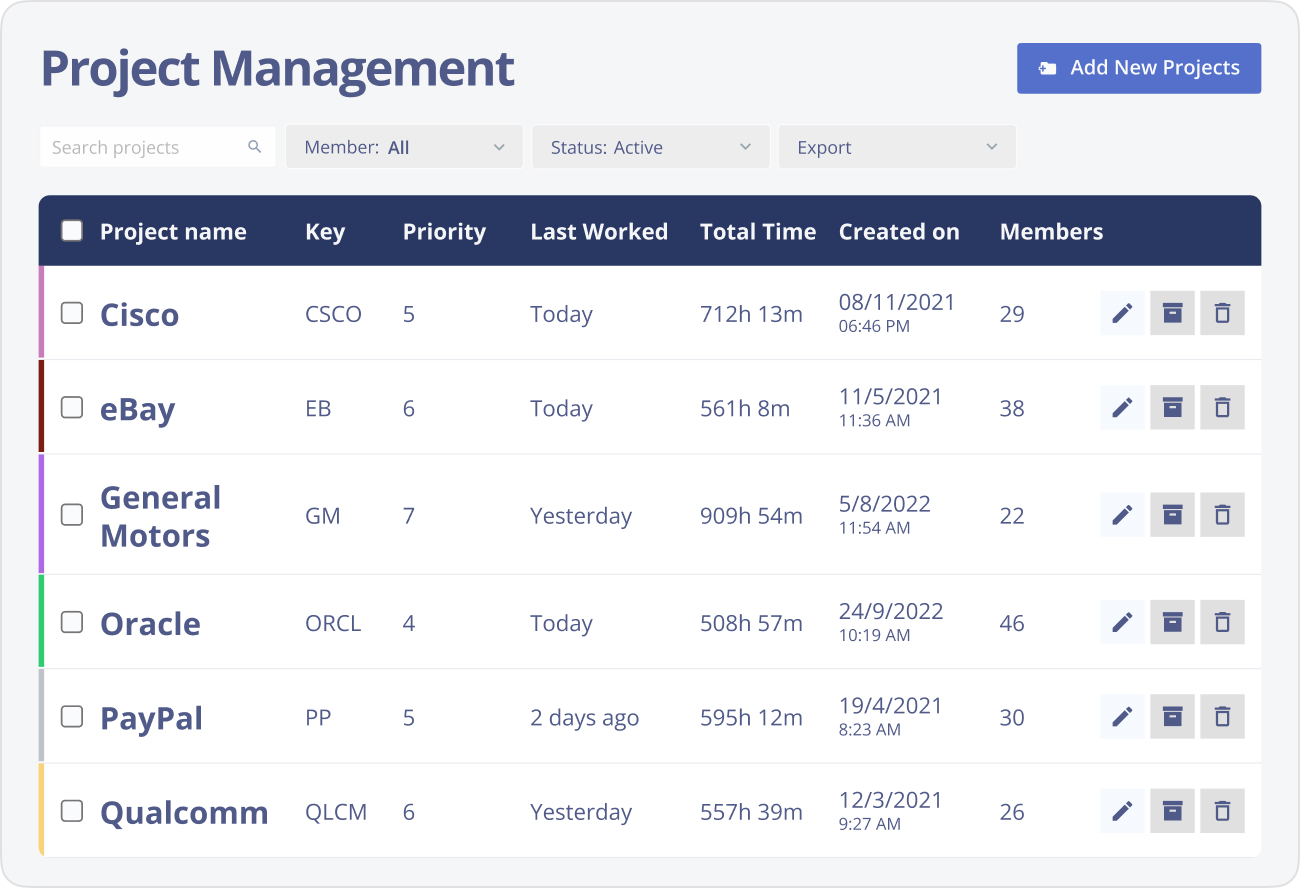Delete the Qualcomm project
Screen dimensions: 1300x888
(x=1222, y=811)
